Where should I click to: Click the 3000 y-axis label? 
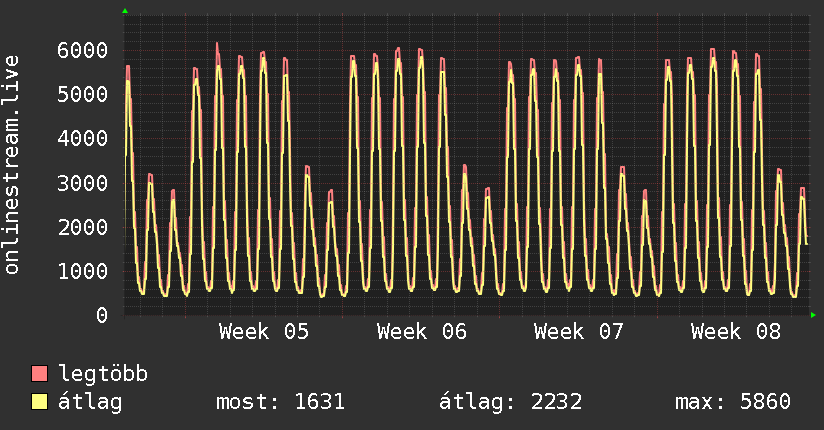(81, 183)
